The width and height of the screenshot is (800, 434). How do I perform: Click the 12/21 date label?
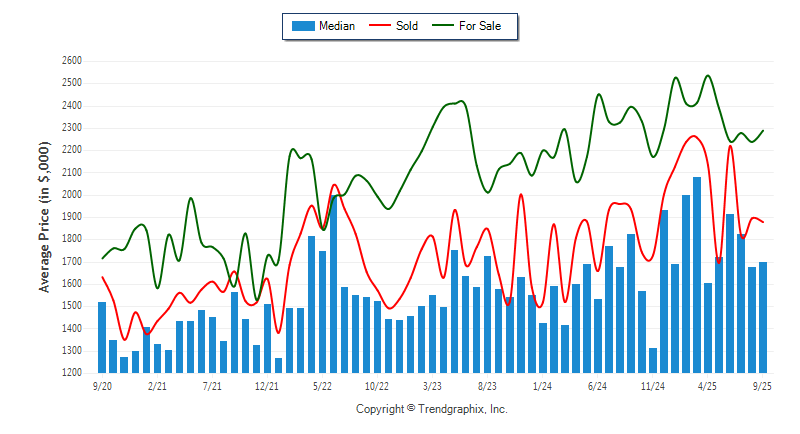point(267,384)
